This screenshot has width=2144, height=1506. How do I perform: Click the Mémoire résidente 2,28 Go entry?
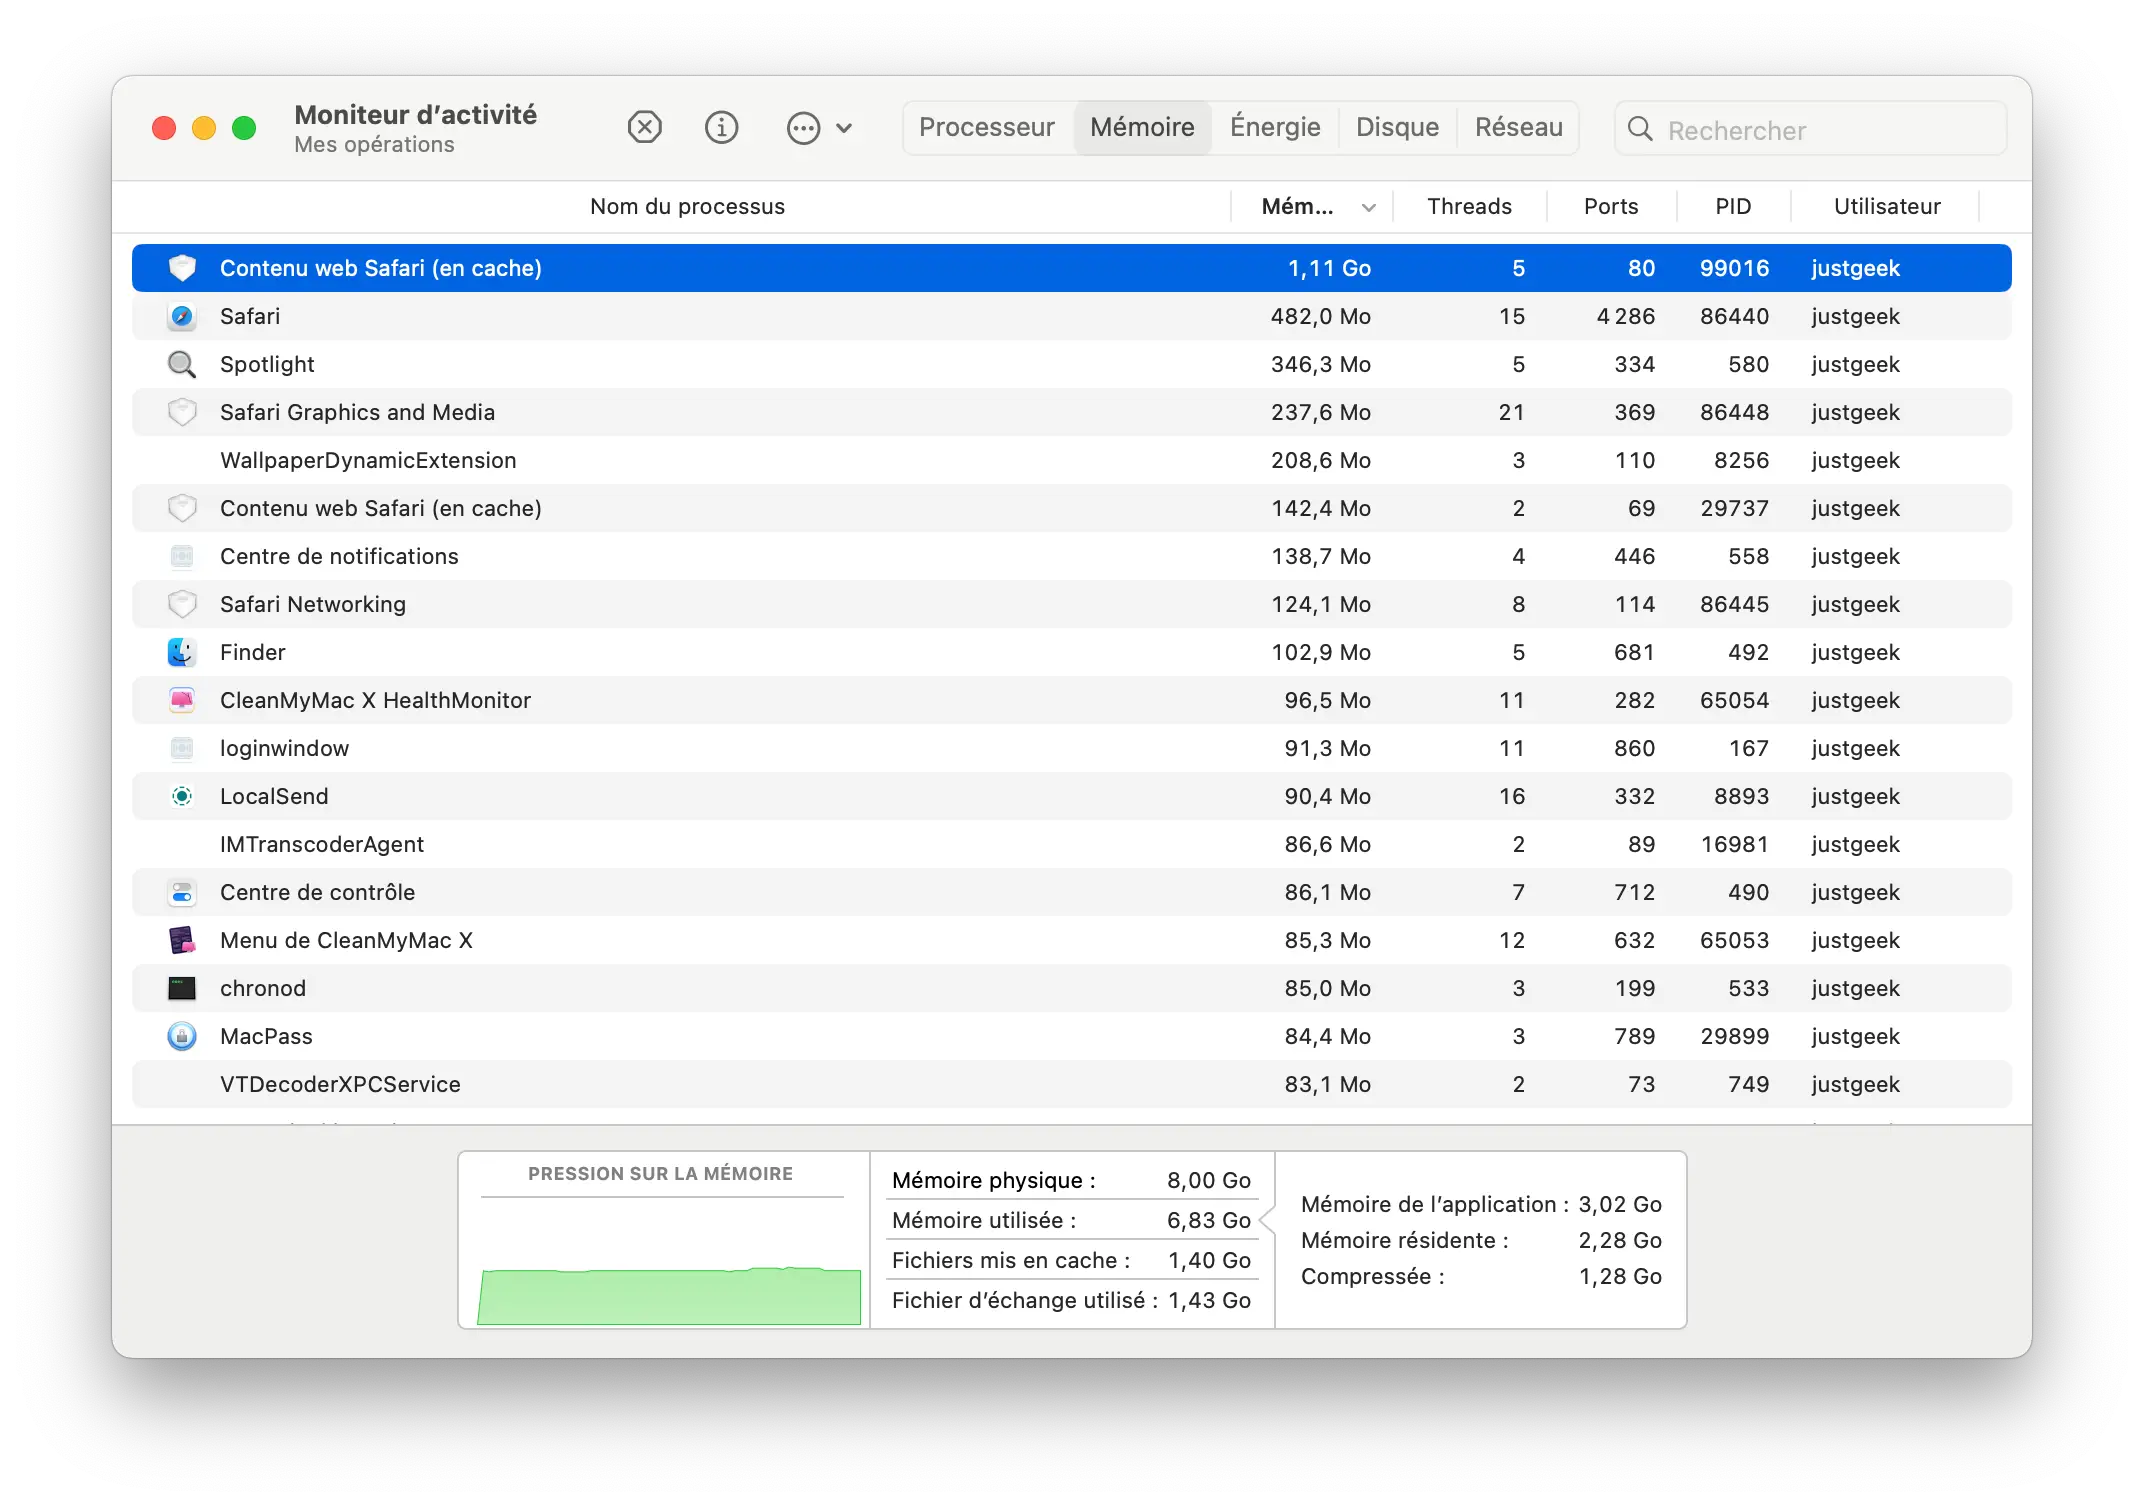click(1481, 1240)
